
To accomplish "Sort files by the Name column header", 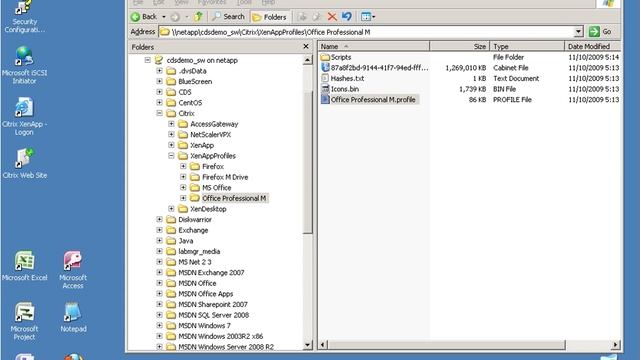I will click(x=373, y=47).
